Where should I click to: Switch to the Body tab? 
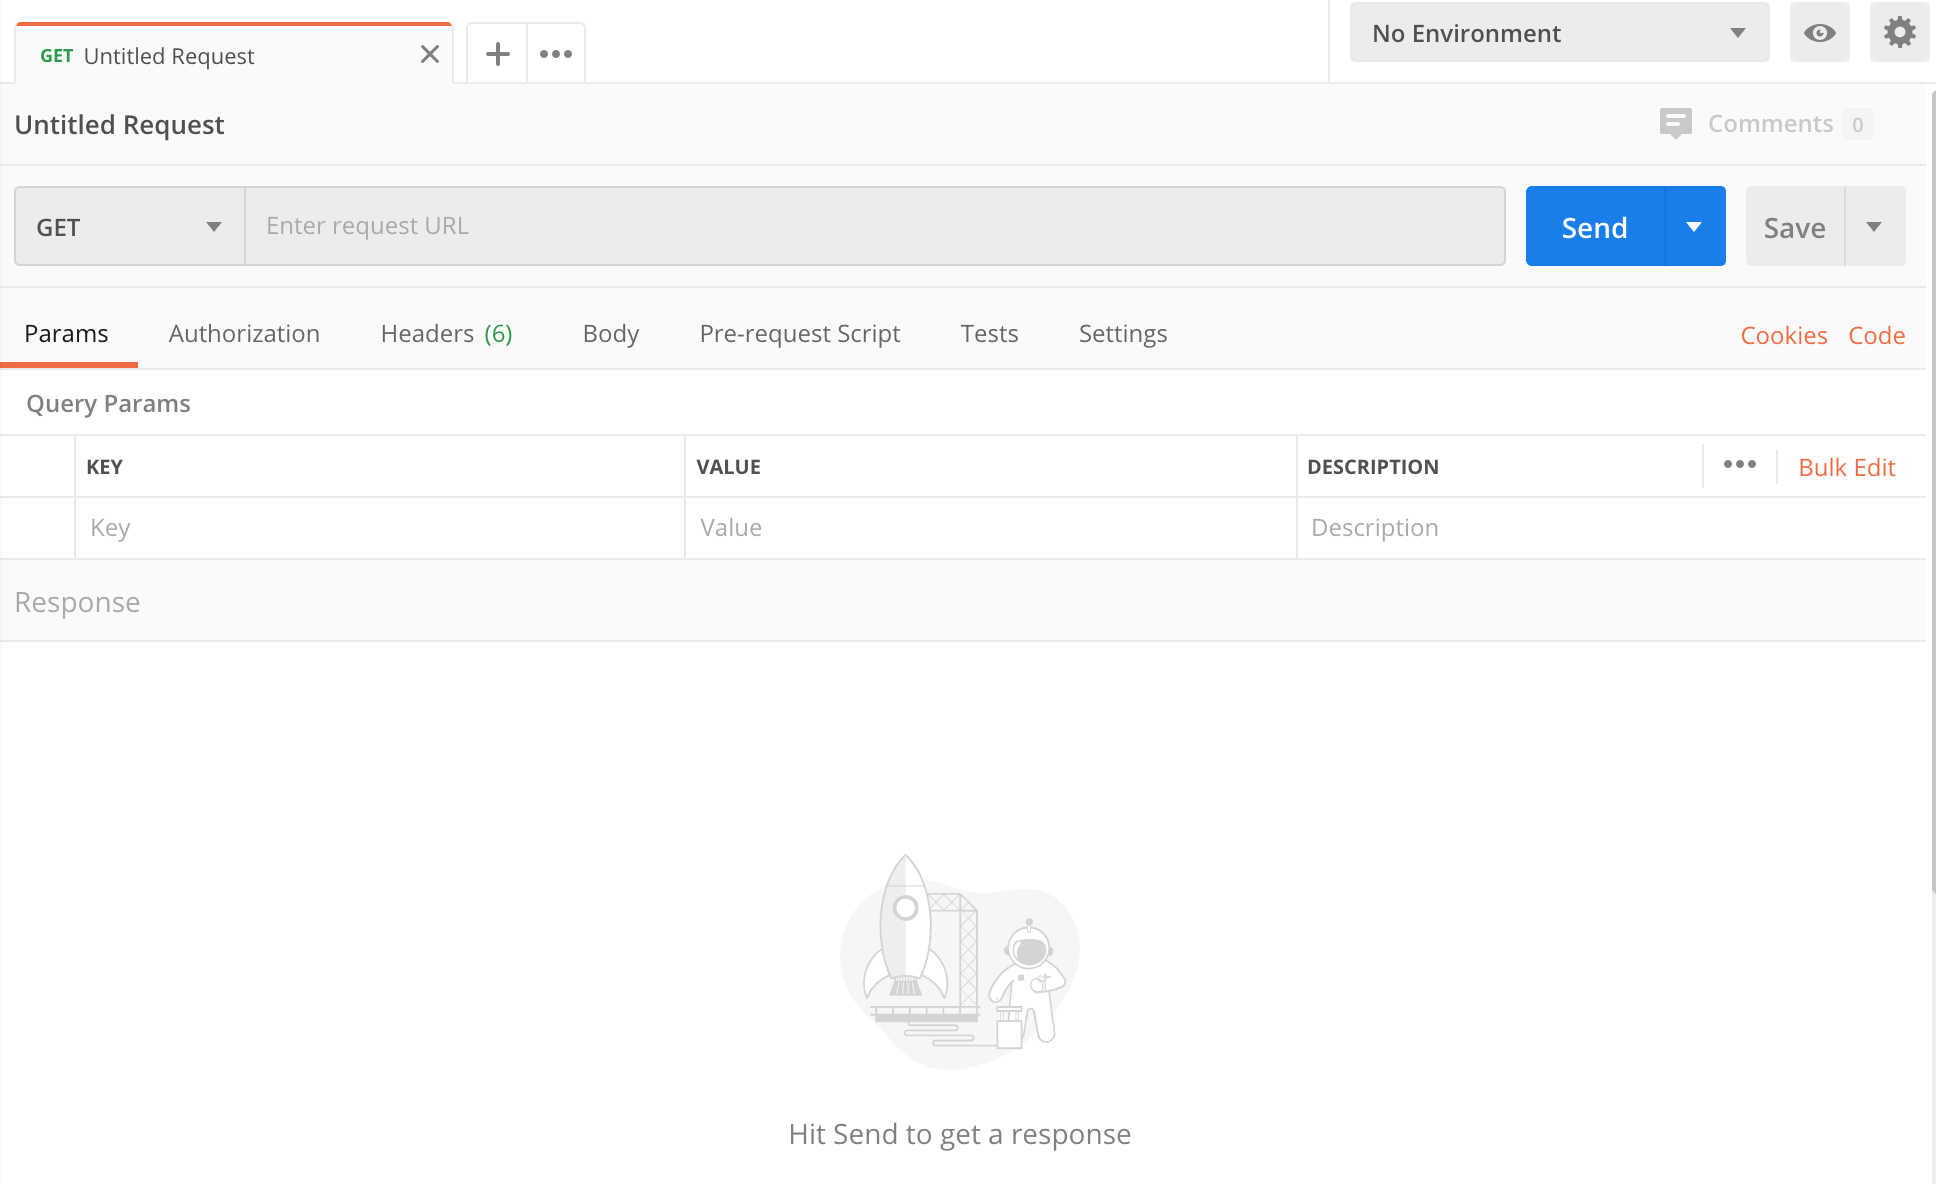pos(611,334)
